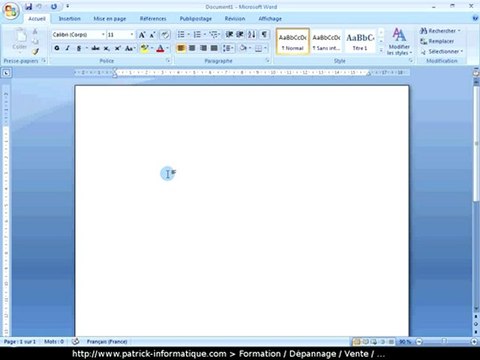Justify the paragraph text

click(x=214, y=48)
